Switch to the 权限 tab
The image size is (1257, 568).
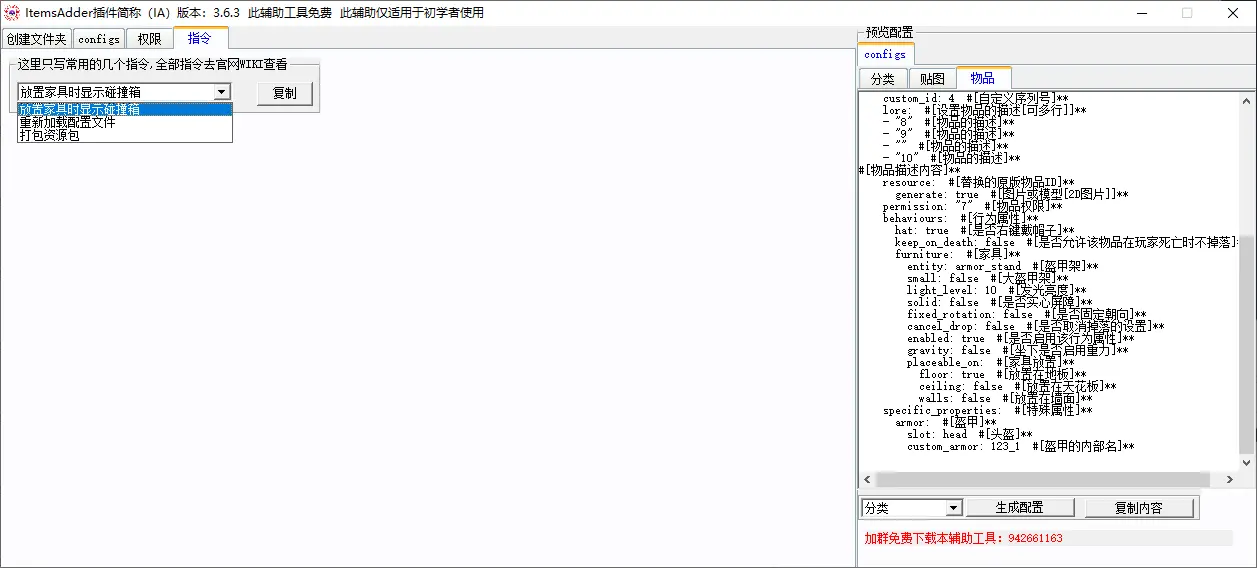(149, 39)
